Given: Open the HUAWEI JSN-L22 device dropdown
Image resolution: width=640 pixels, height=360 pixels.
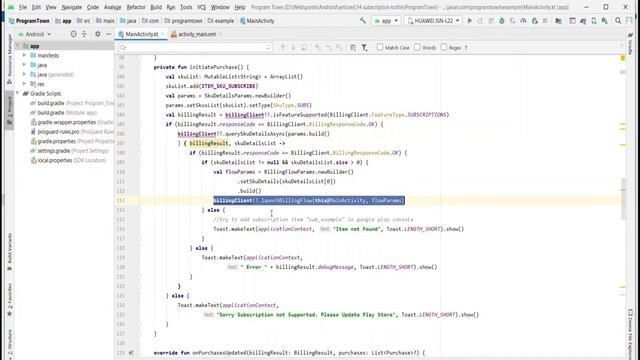Looking at the screenshot, I should 433,20.
